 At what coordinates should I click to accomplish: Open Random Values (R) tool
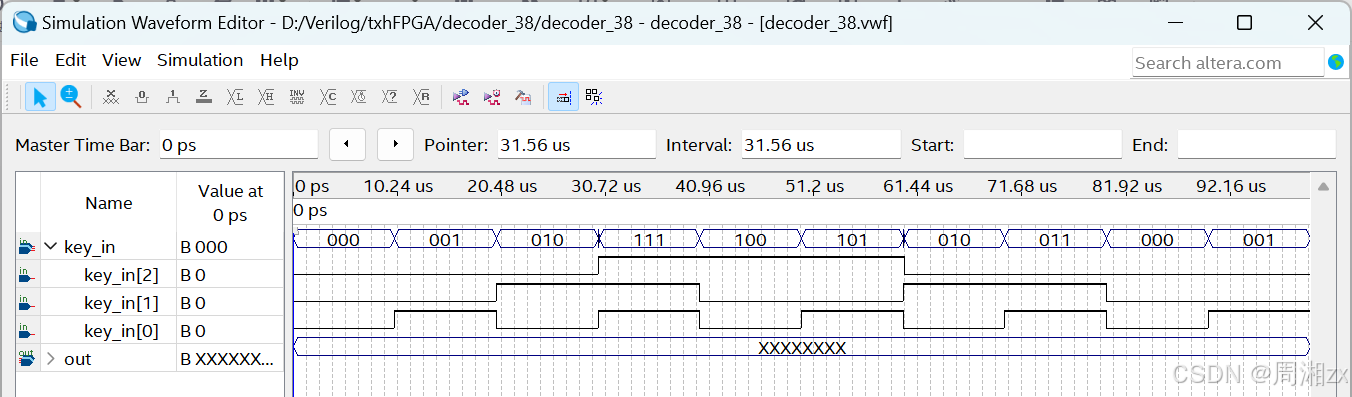422,97
